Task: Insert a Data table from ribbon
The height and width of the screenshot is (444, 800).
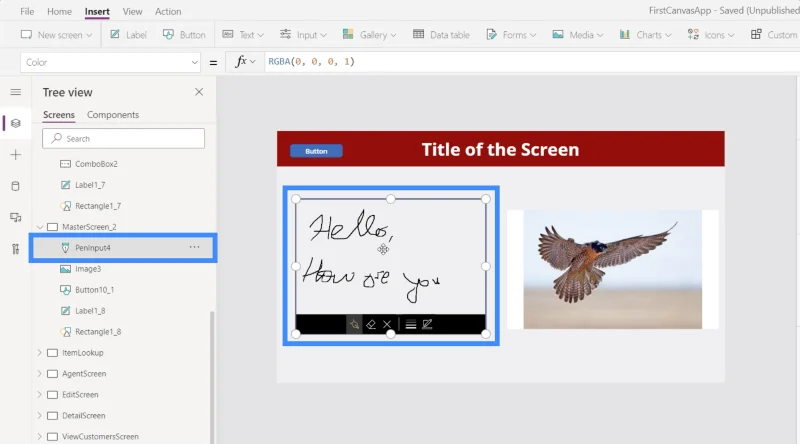Action: (441, 35)
